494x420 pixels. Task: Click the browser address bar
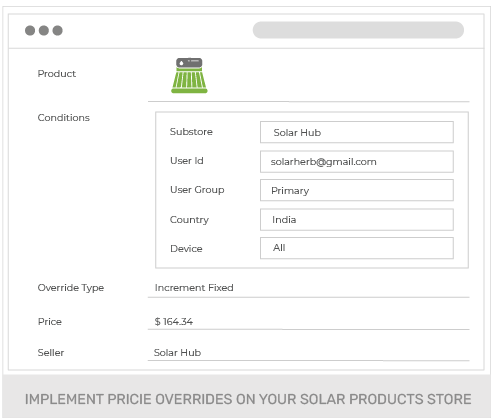(358, 30)
